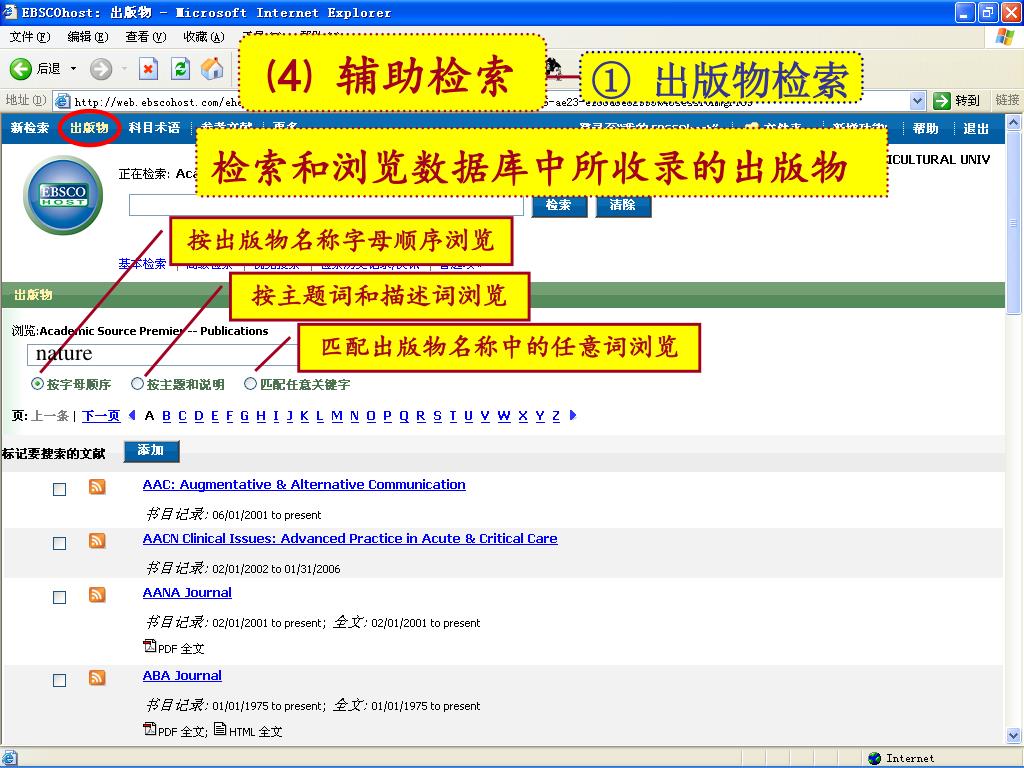
Task: Click the green 转到 Go arrow
Action: click(x=942, y=101)
